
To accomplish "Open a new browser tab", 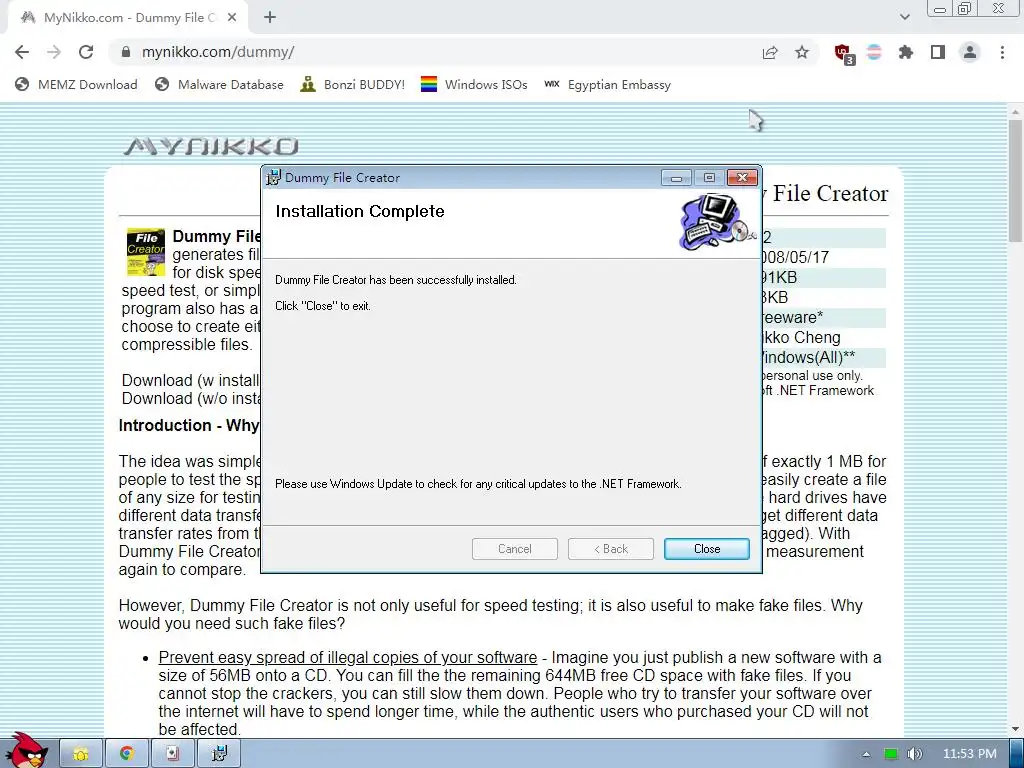I will (x=270, y=18).
